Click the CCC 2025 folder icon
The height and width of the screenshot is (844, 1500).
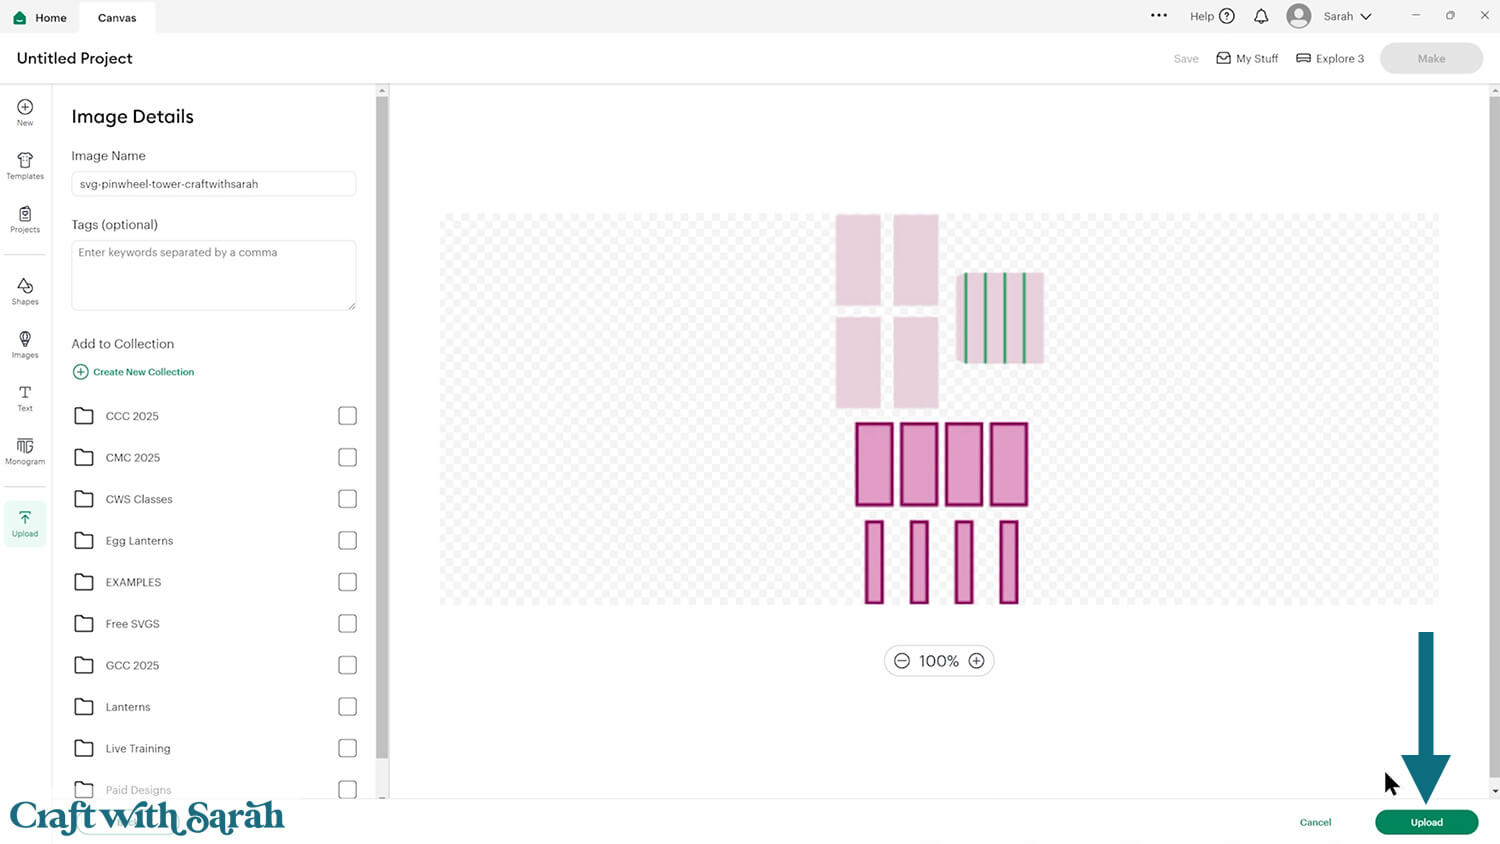point(84,416)
